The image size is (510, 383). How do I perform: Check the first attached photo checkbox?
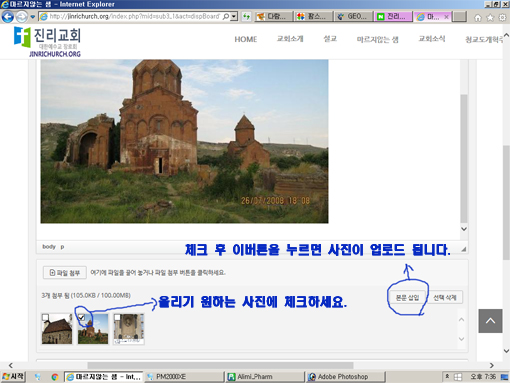[x=45, y=317]
